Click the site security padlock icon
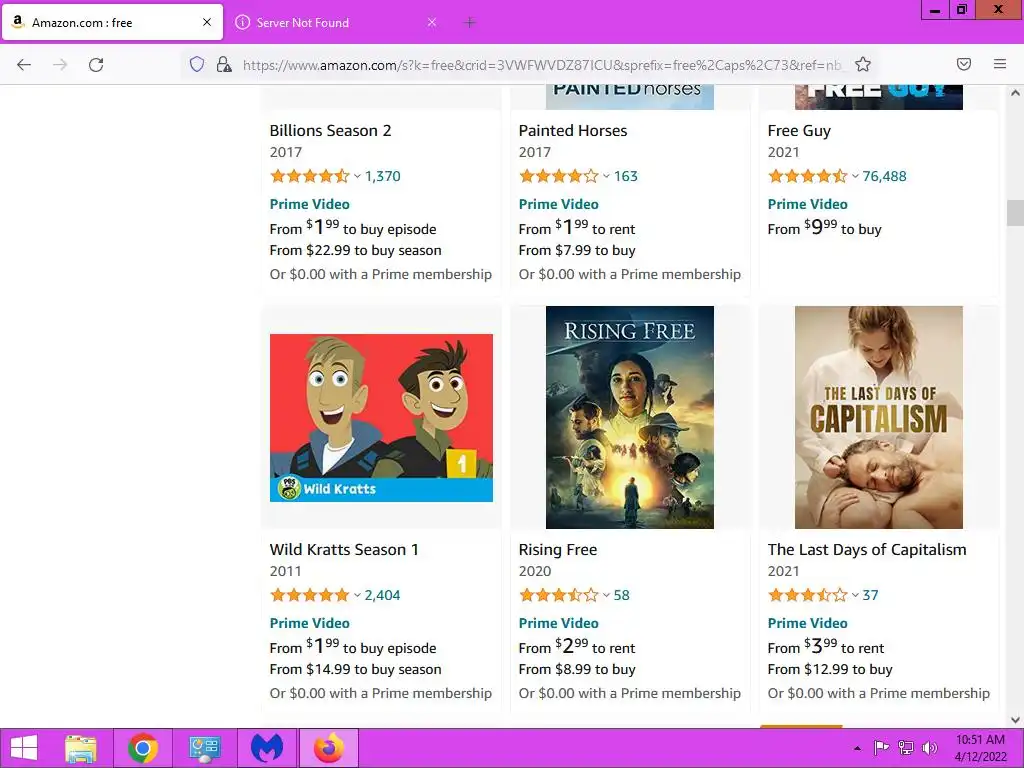 (x=224, y=64)
